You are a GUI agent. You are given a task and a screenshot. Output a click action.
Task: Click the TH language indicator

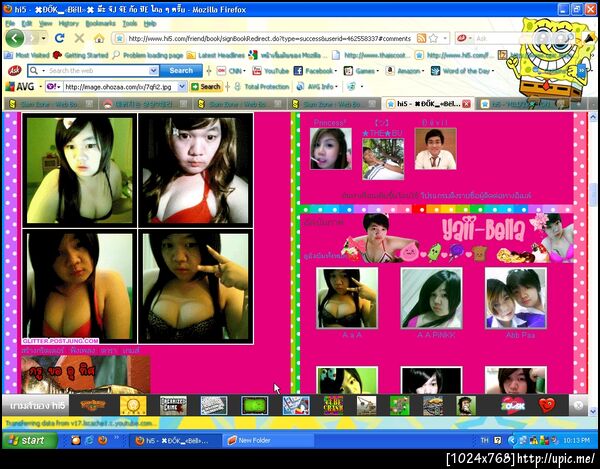click(x=484, y=440)
